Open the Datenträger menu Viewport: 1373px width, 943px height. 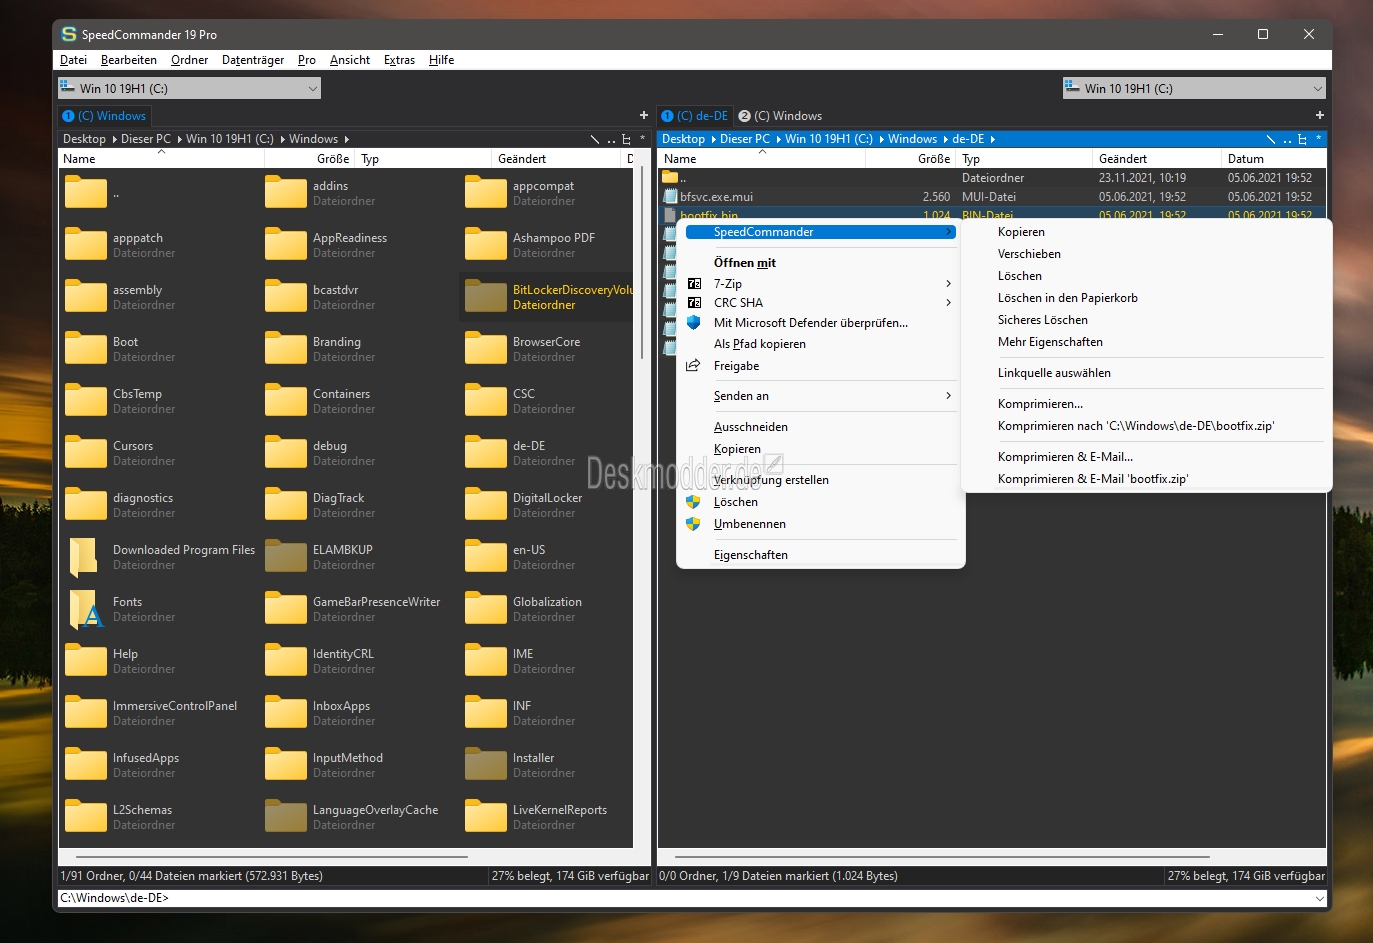click(253, 60)
